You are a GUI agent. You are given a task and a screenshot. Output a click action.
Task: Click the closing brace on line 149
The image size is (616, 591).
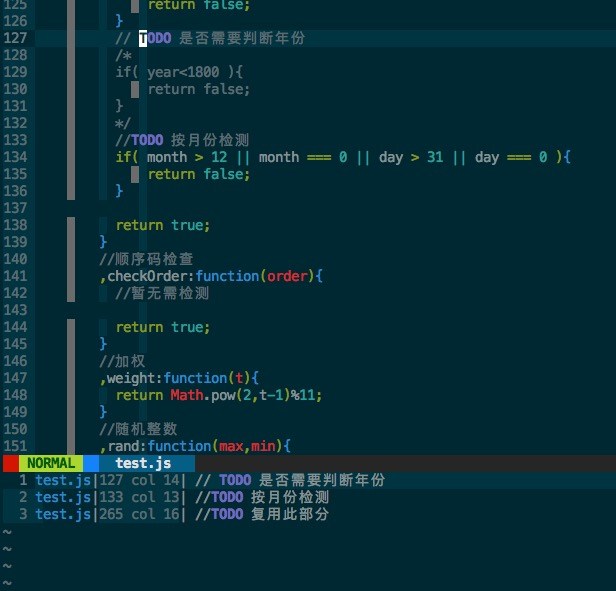pos(103,412)
